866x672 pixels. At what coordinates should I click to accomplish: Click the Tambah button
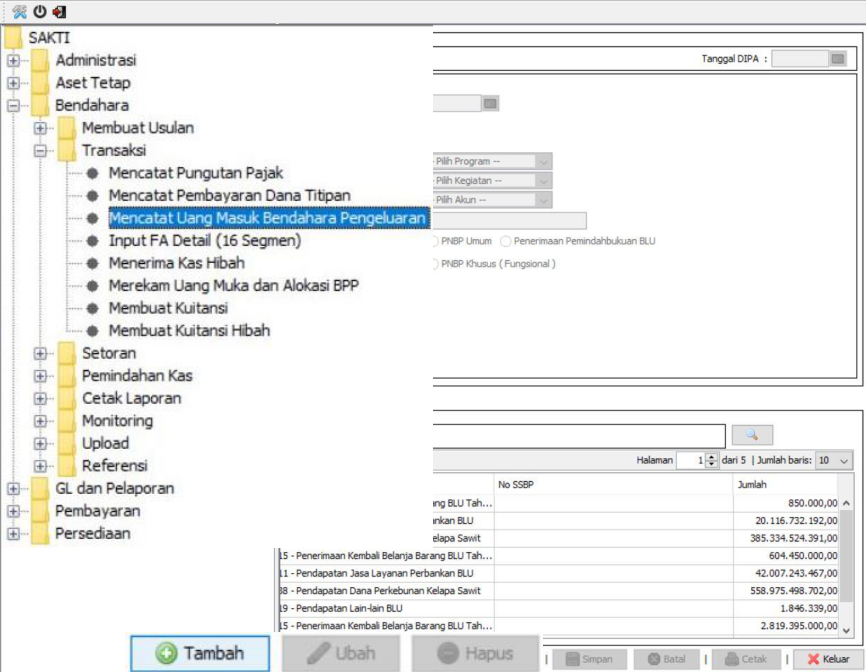pos(200,653)
